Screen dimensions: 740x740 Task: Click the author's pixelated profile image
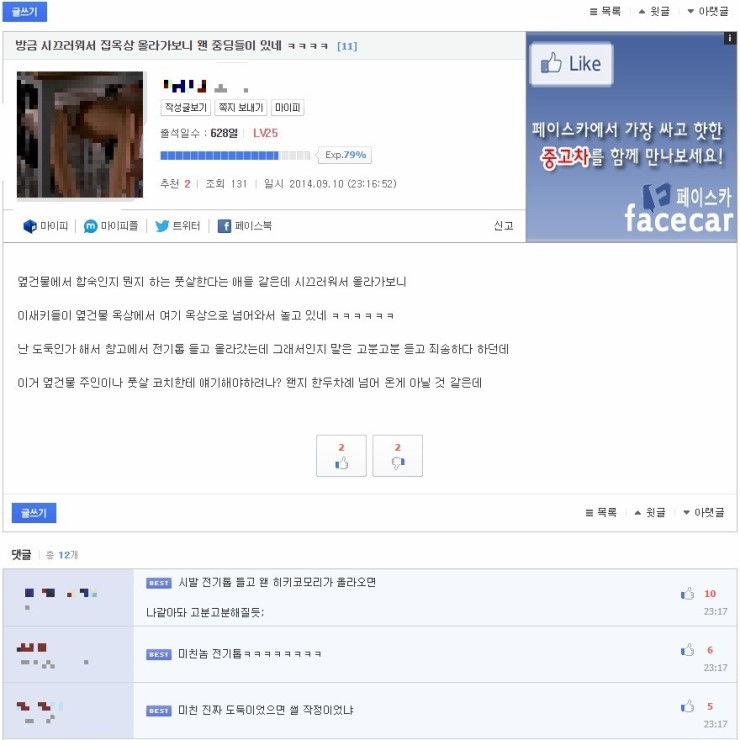pyautogui.click(x=80, y=135)
